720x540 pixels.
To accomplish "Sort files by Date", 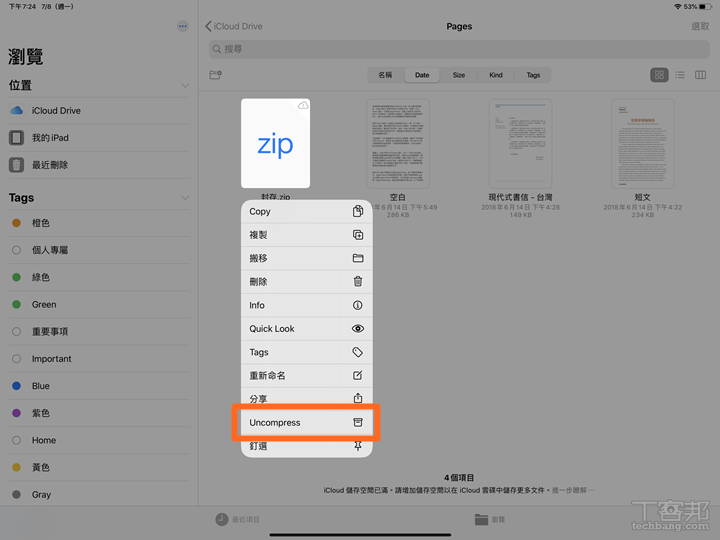I will tap(422, 75).
